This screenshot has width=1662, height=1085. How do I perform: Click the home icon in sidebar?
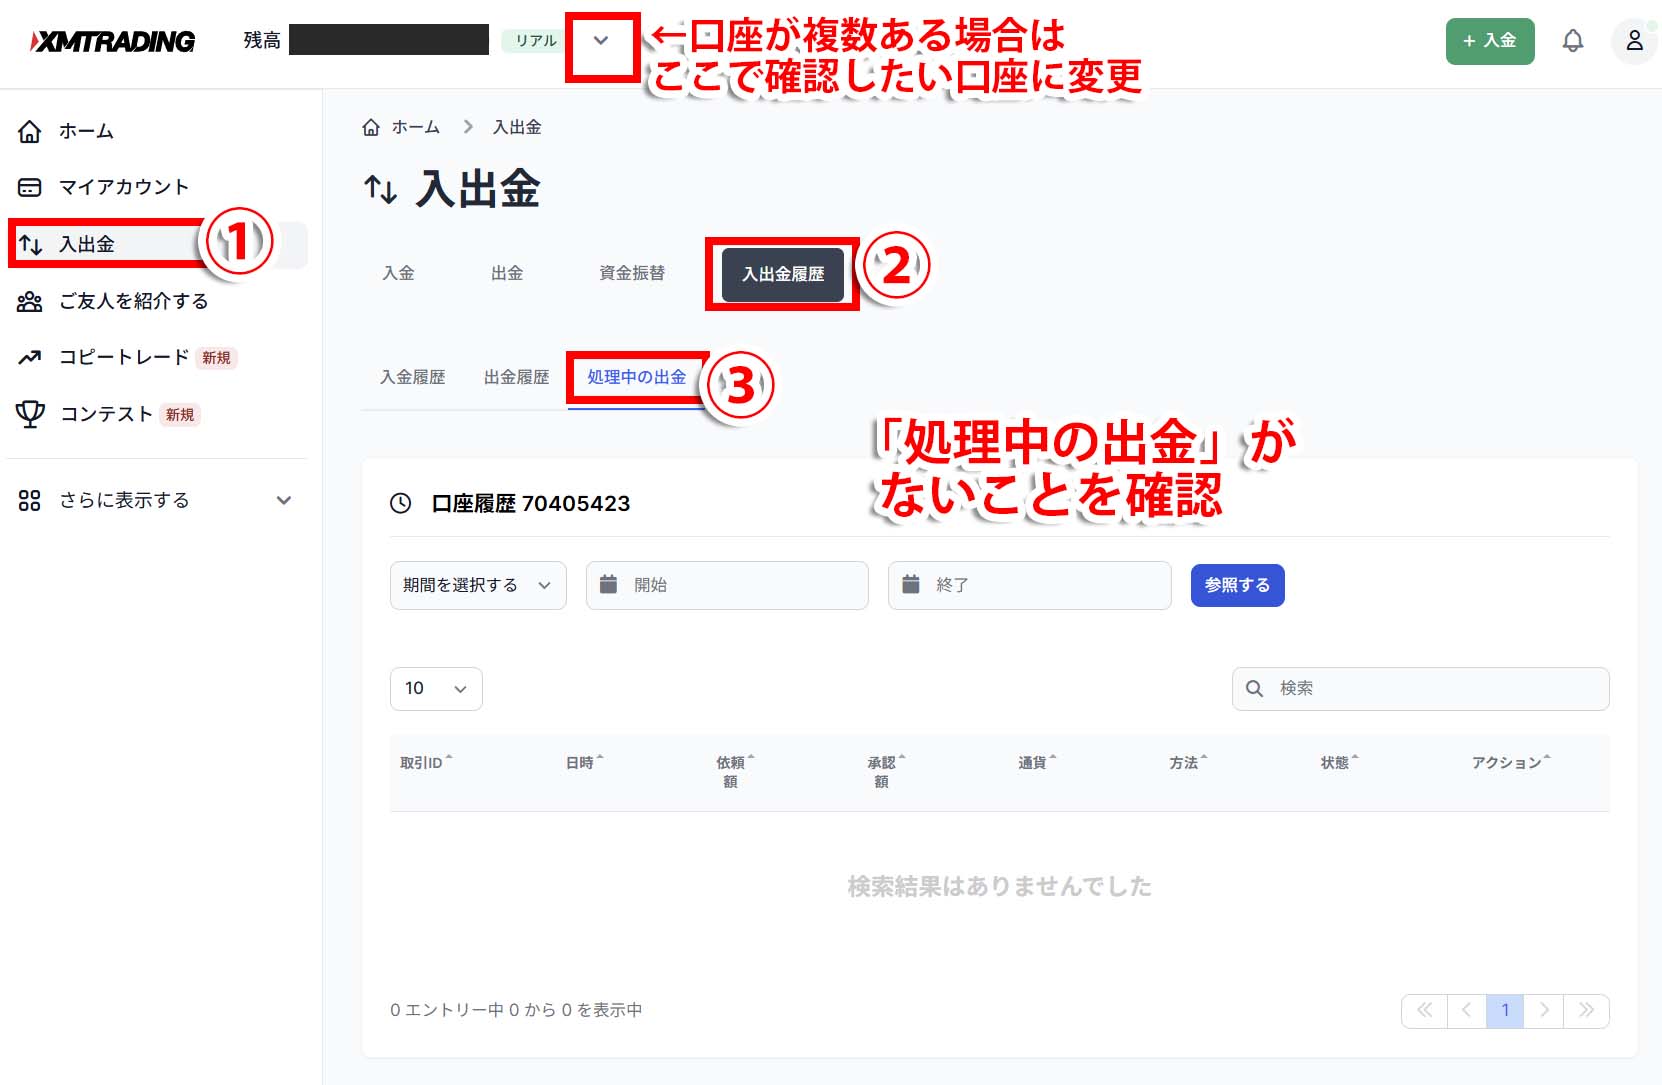coord(30,131)
